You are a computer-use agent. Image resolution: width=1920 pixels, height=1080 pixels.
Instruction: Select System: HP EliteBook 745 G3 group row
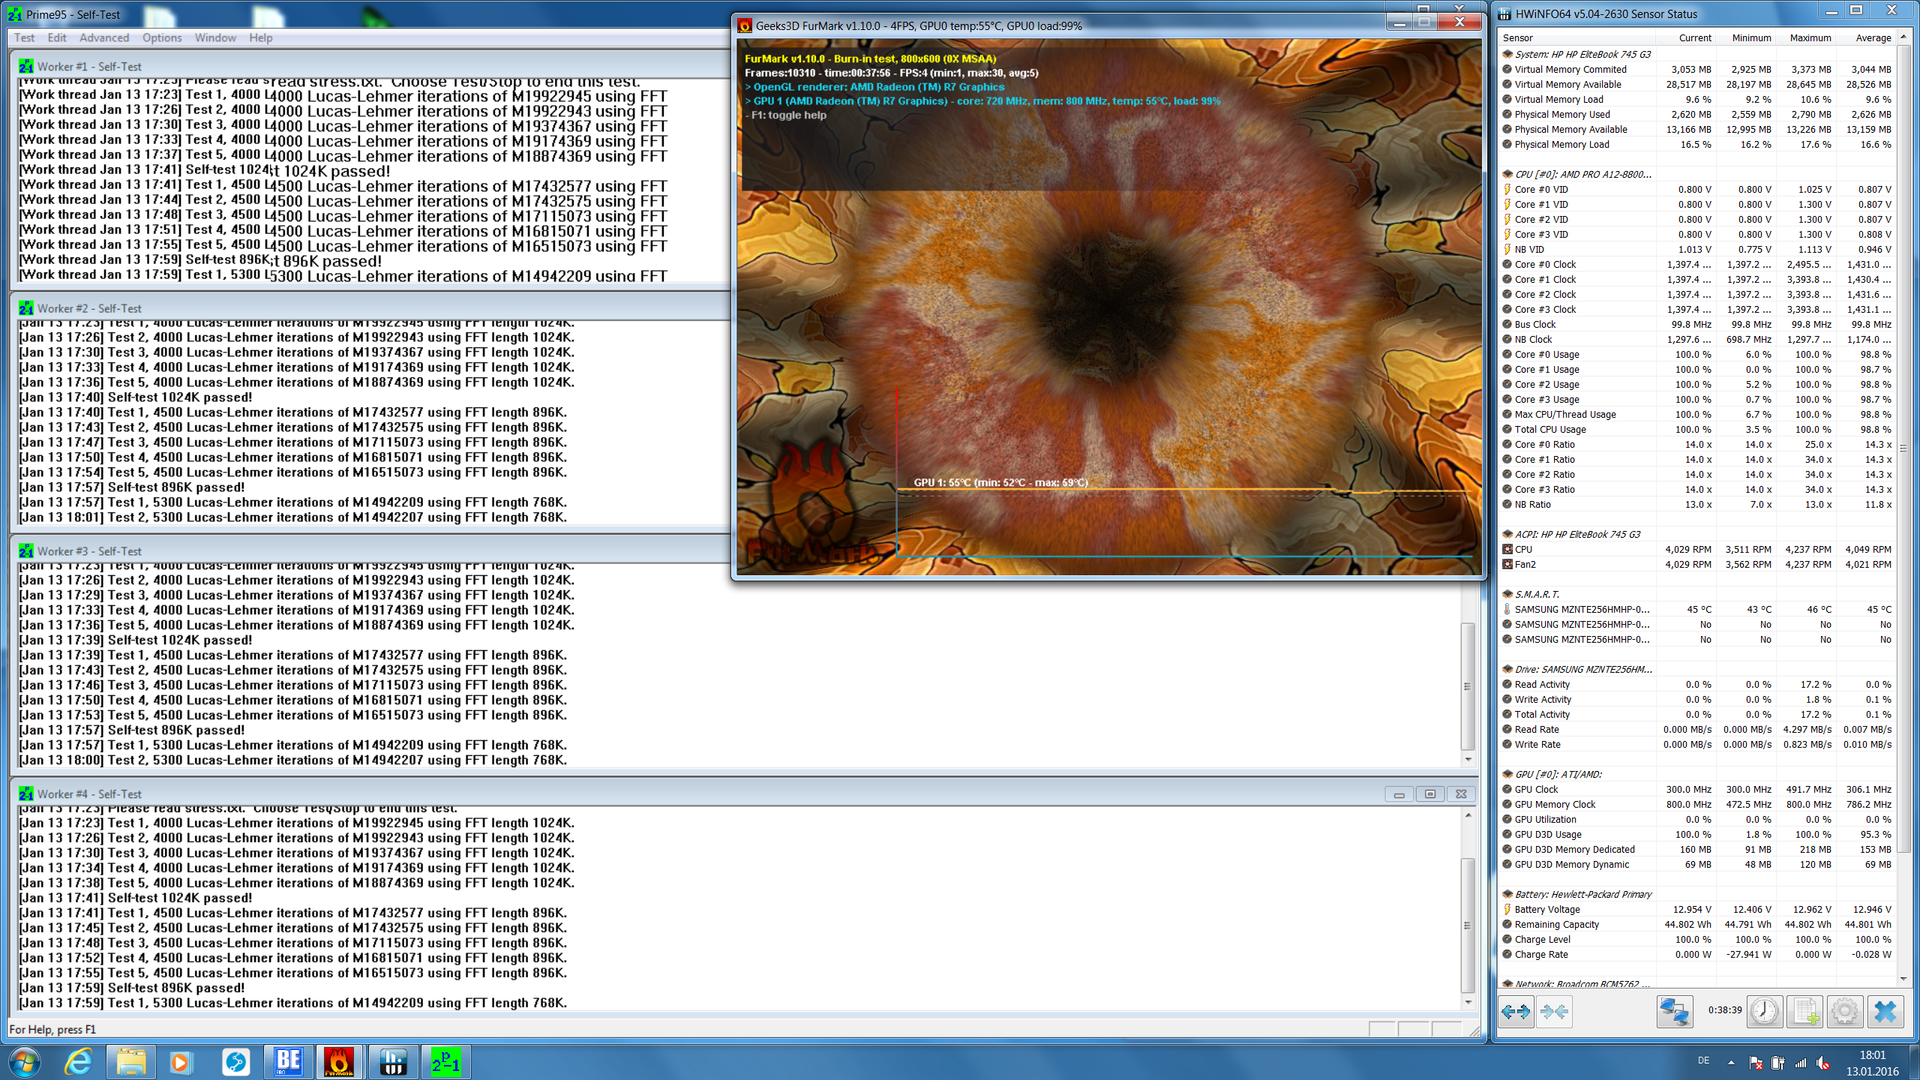pyautogui.click(x=1697, y=54)
